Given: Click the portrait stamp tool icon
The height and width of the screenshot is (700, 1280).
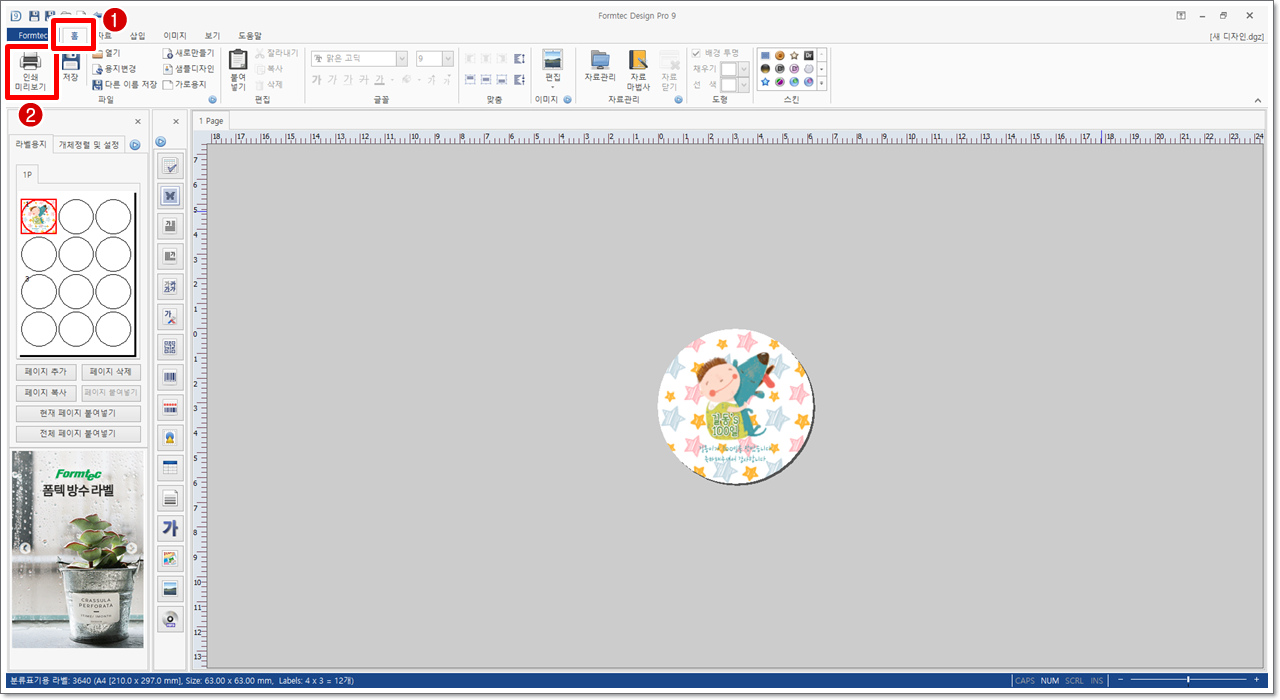Looking at the screenshot, I should tap(170, 437).
